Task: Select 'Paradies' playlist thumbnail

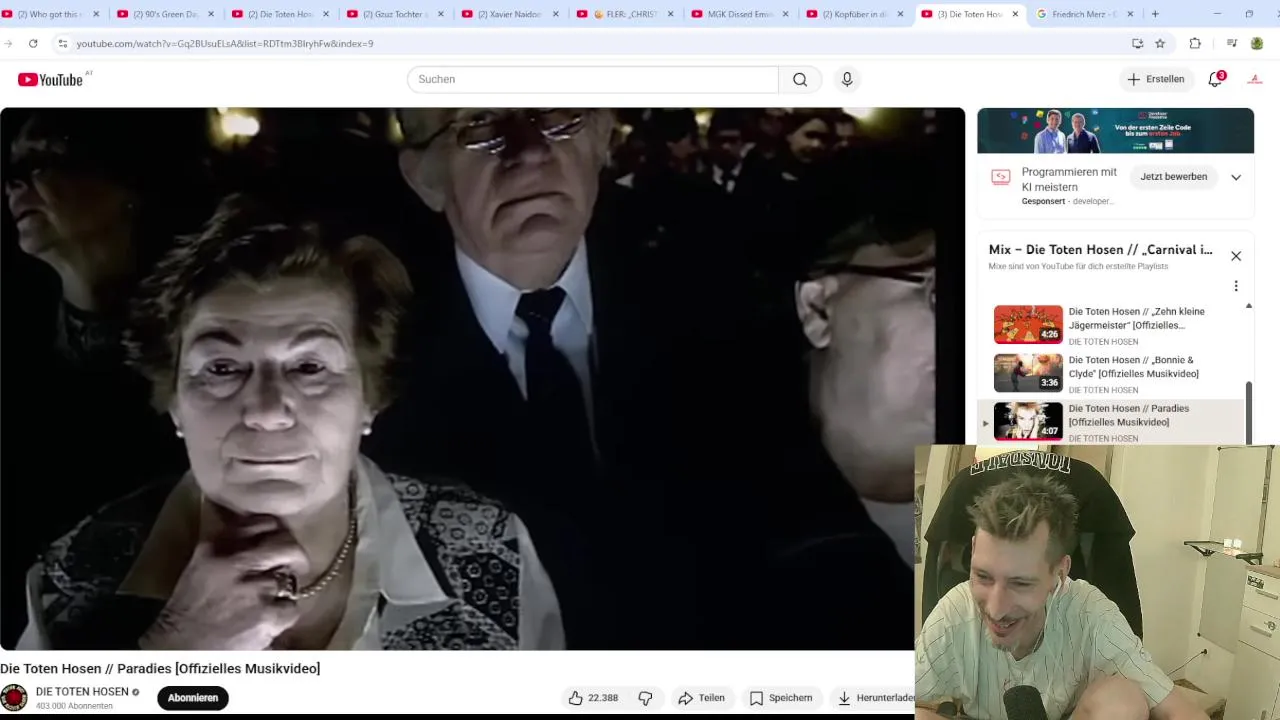Action: 1028,421
